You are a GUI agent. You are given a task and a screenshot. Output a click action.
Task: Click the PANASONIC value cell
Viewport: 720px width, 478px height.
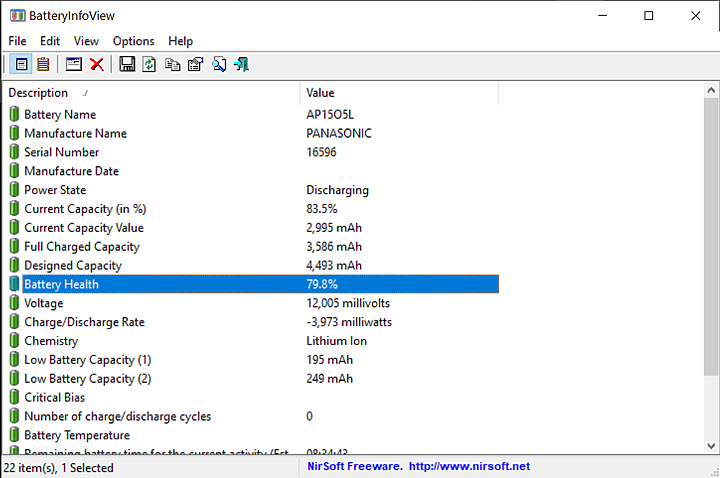pos(339,133)
